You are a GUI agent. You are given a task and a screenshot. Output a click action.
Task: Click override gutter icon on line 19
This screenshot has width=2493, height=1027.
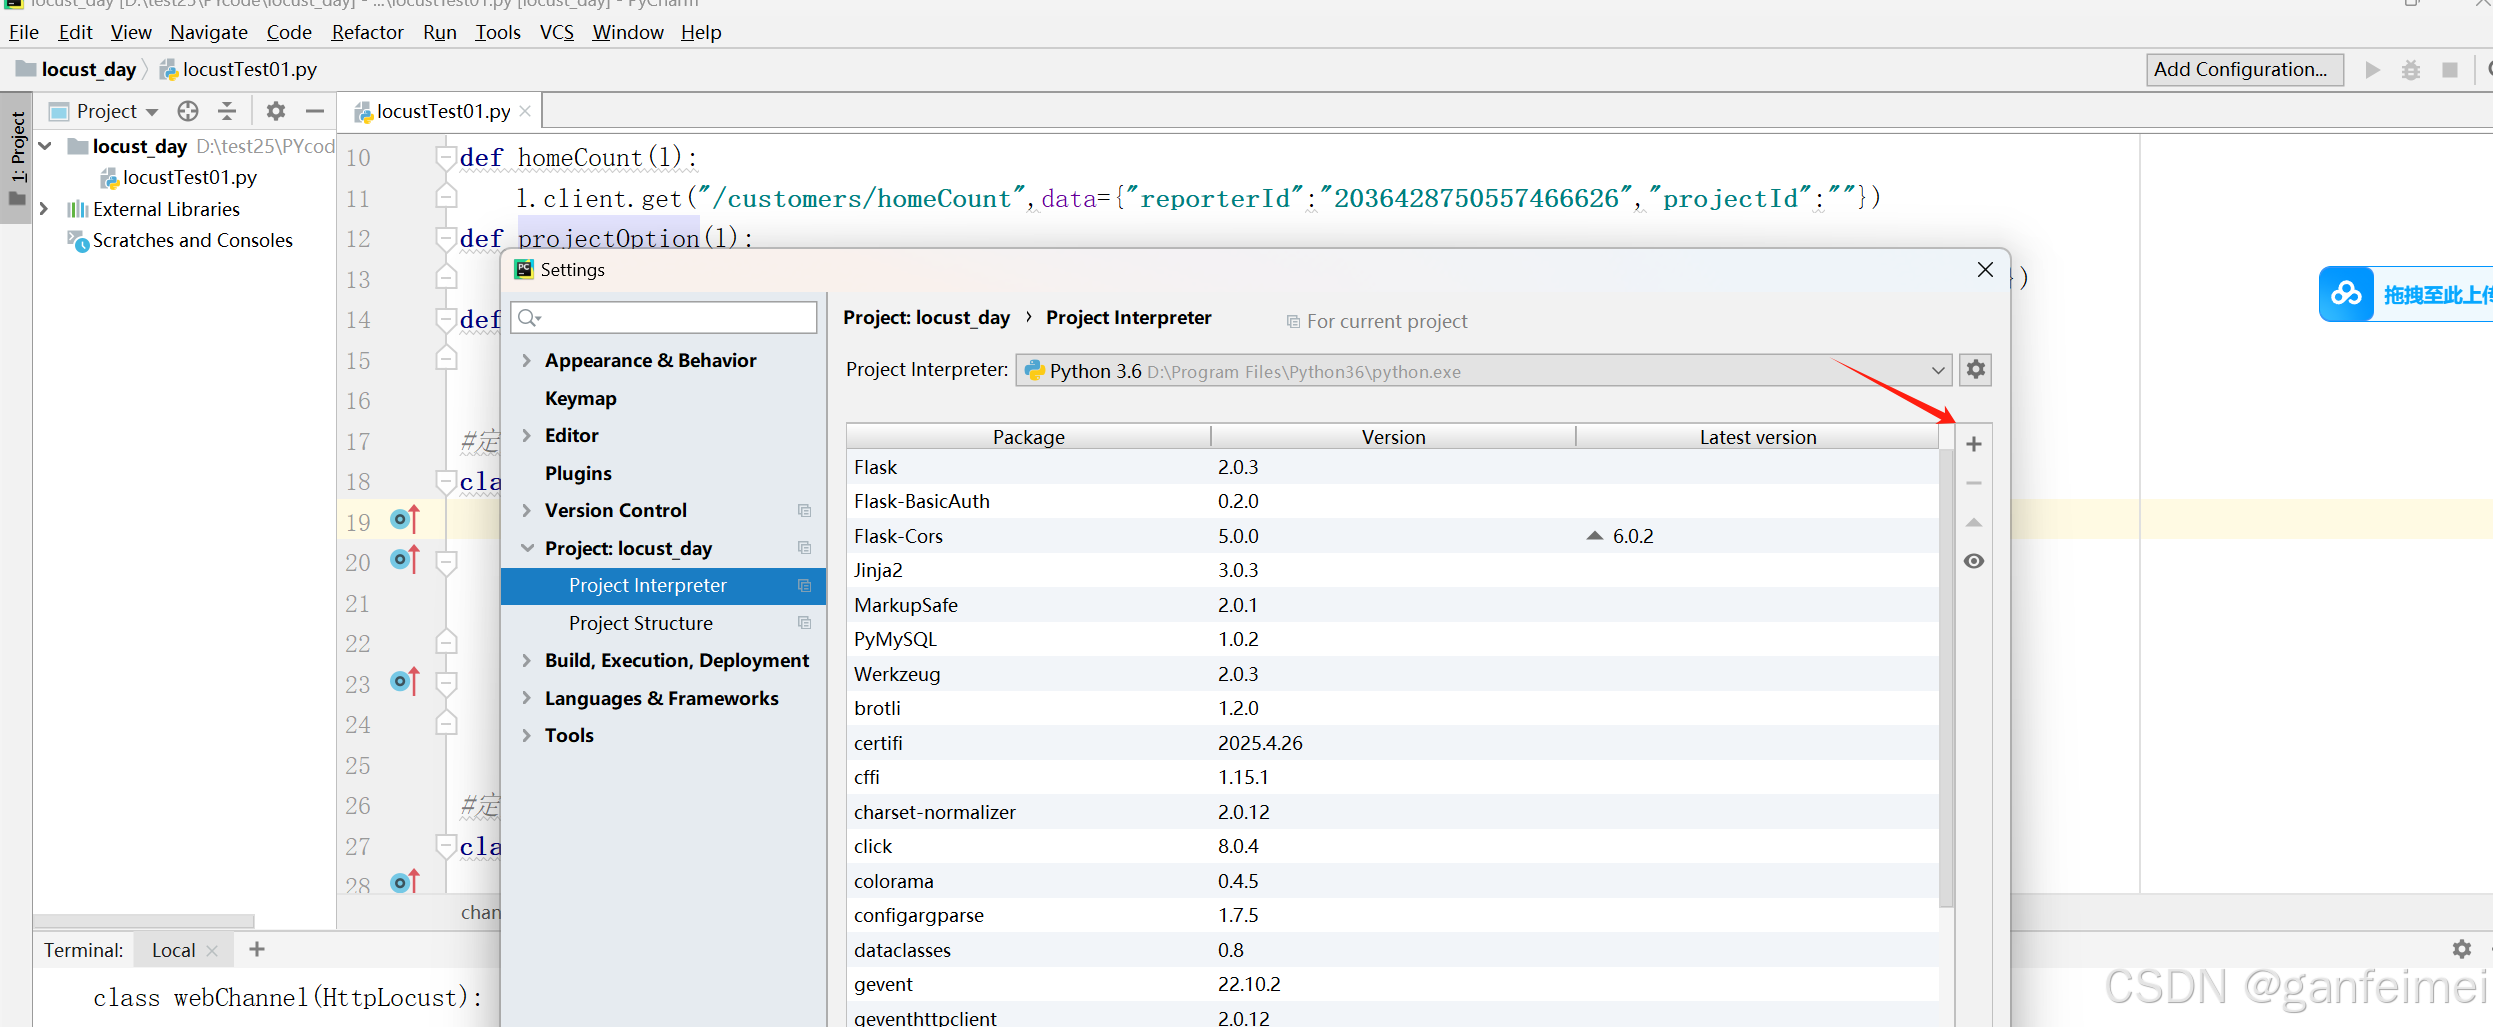click(x=405, y=519)
